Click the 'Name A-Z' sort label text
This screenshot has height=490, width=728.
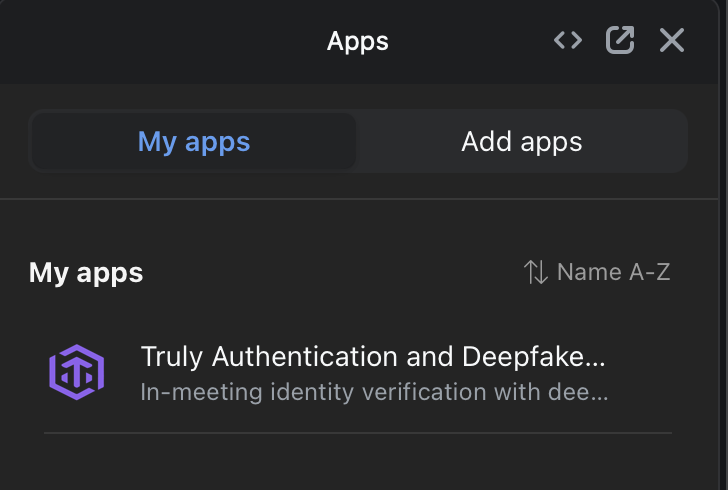point(613,272)
